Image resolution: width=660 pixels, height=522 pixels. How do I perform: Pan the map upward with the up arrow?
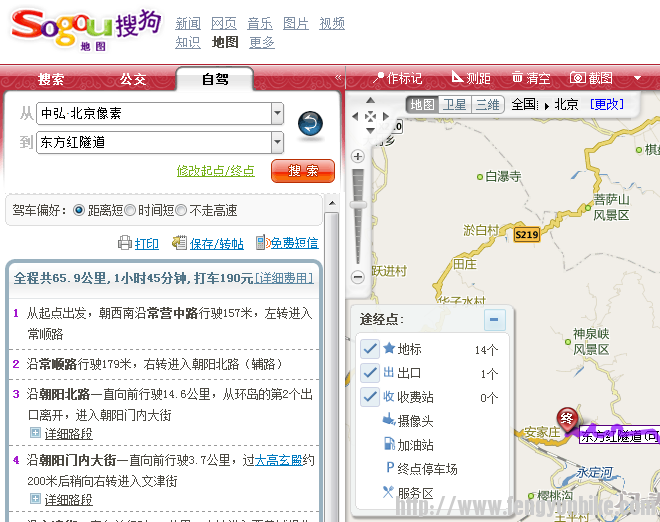tap(370, 100)
